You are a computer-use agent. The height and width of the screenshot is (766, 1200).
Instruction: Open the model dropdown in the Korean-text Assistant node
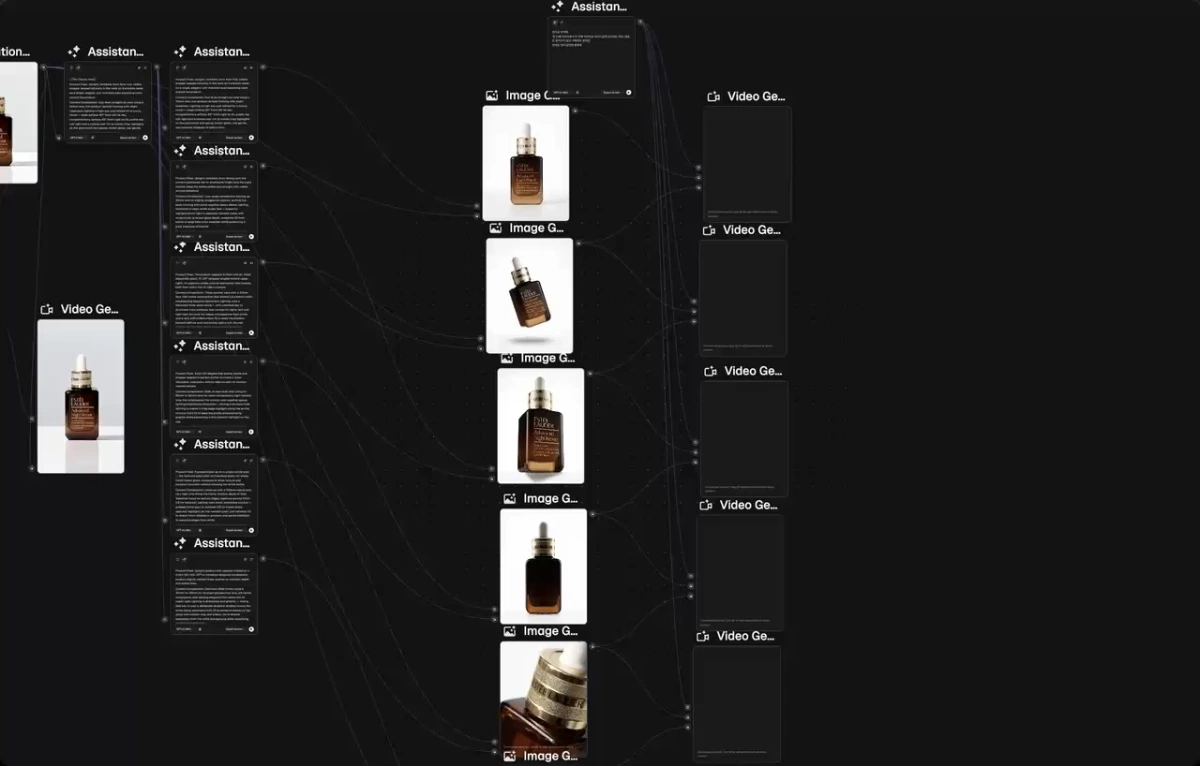tap(561, 92)
